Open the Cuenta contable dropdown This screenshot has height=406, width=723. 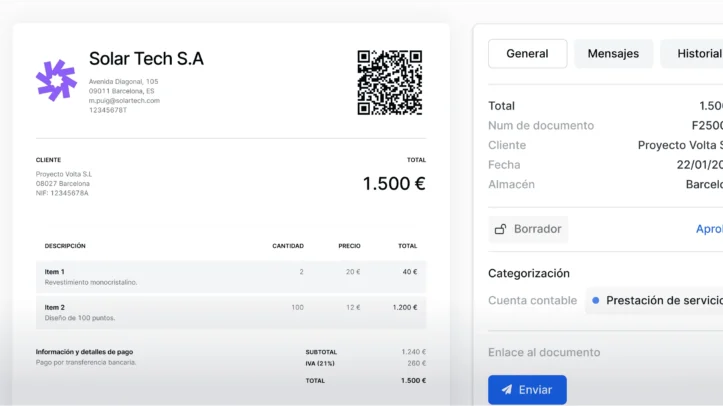(655, 300)
